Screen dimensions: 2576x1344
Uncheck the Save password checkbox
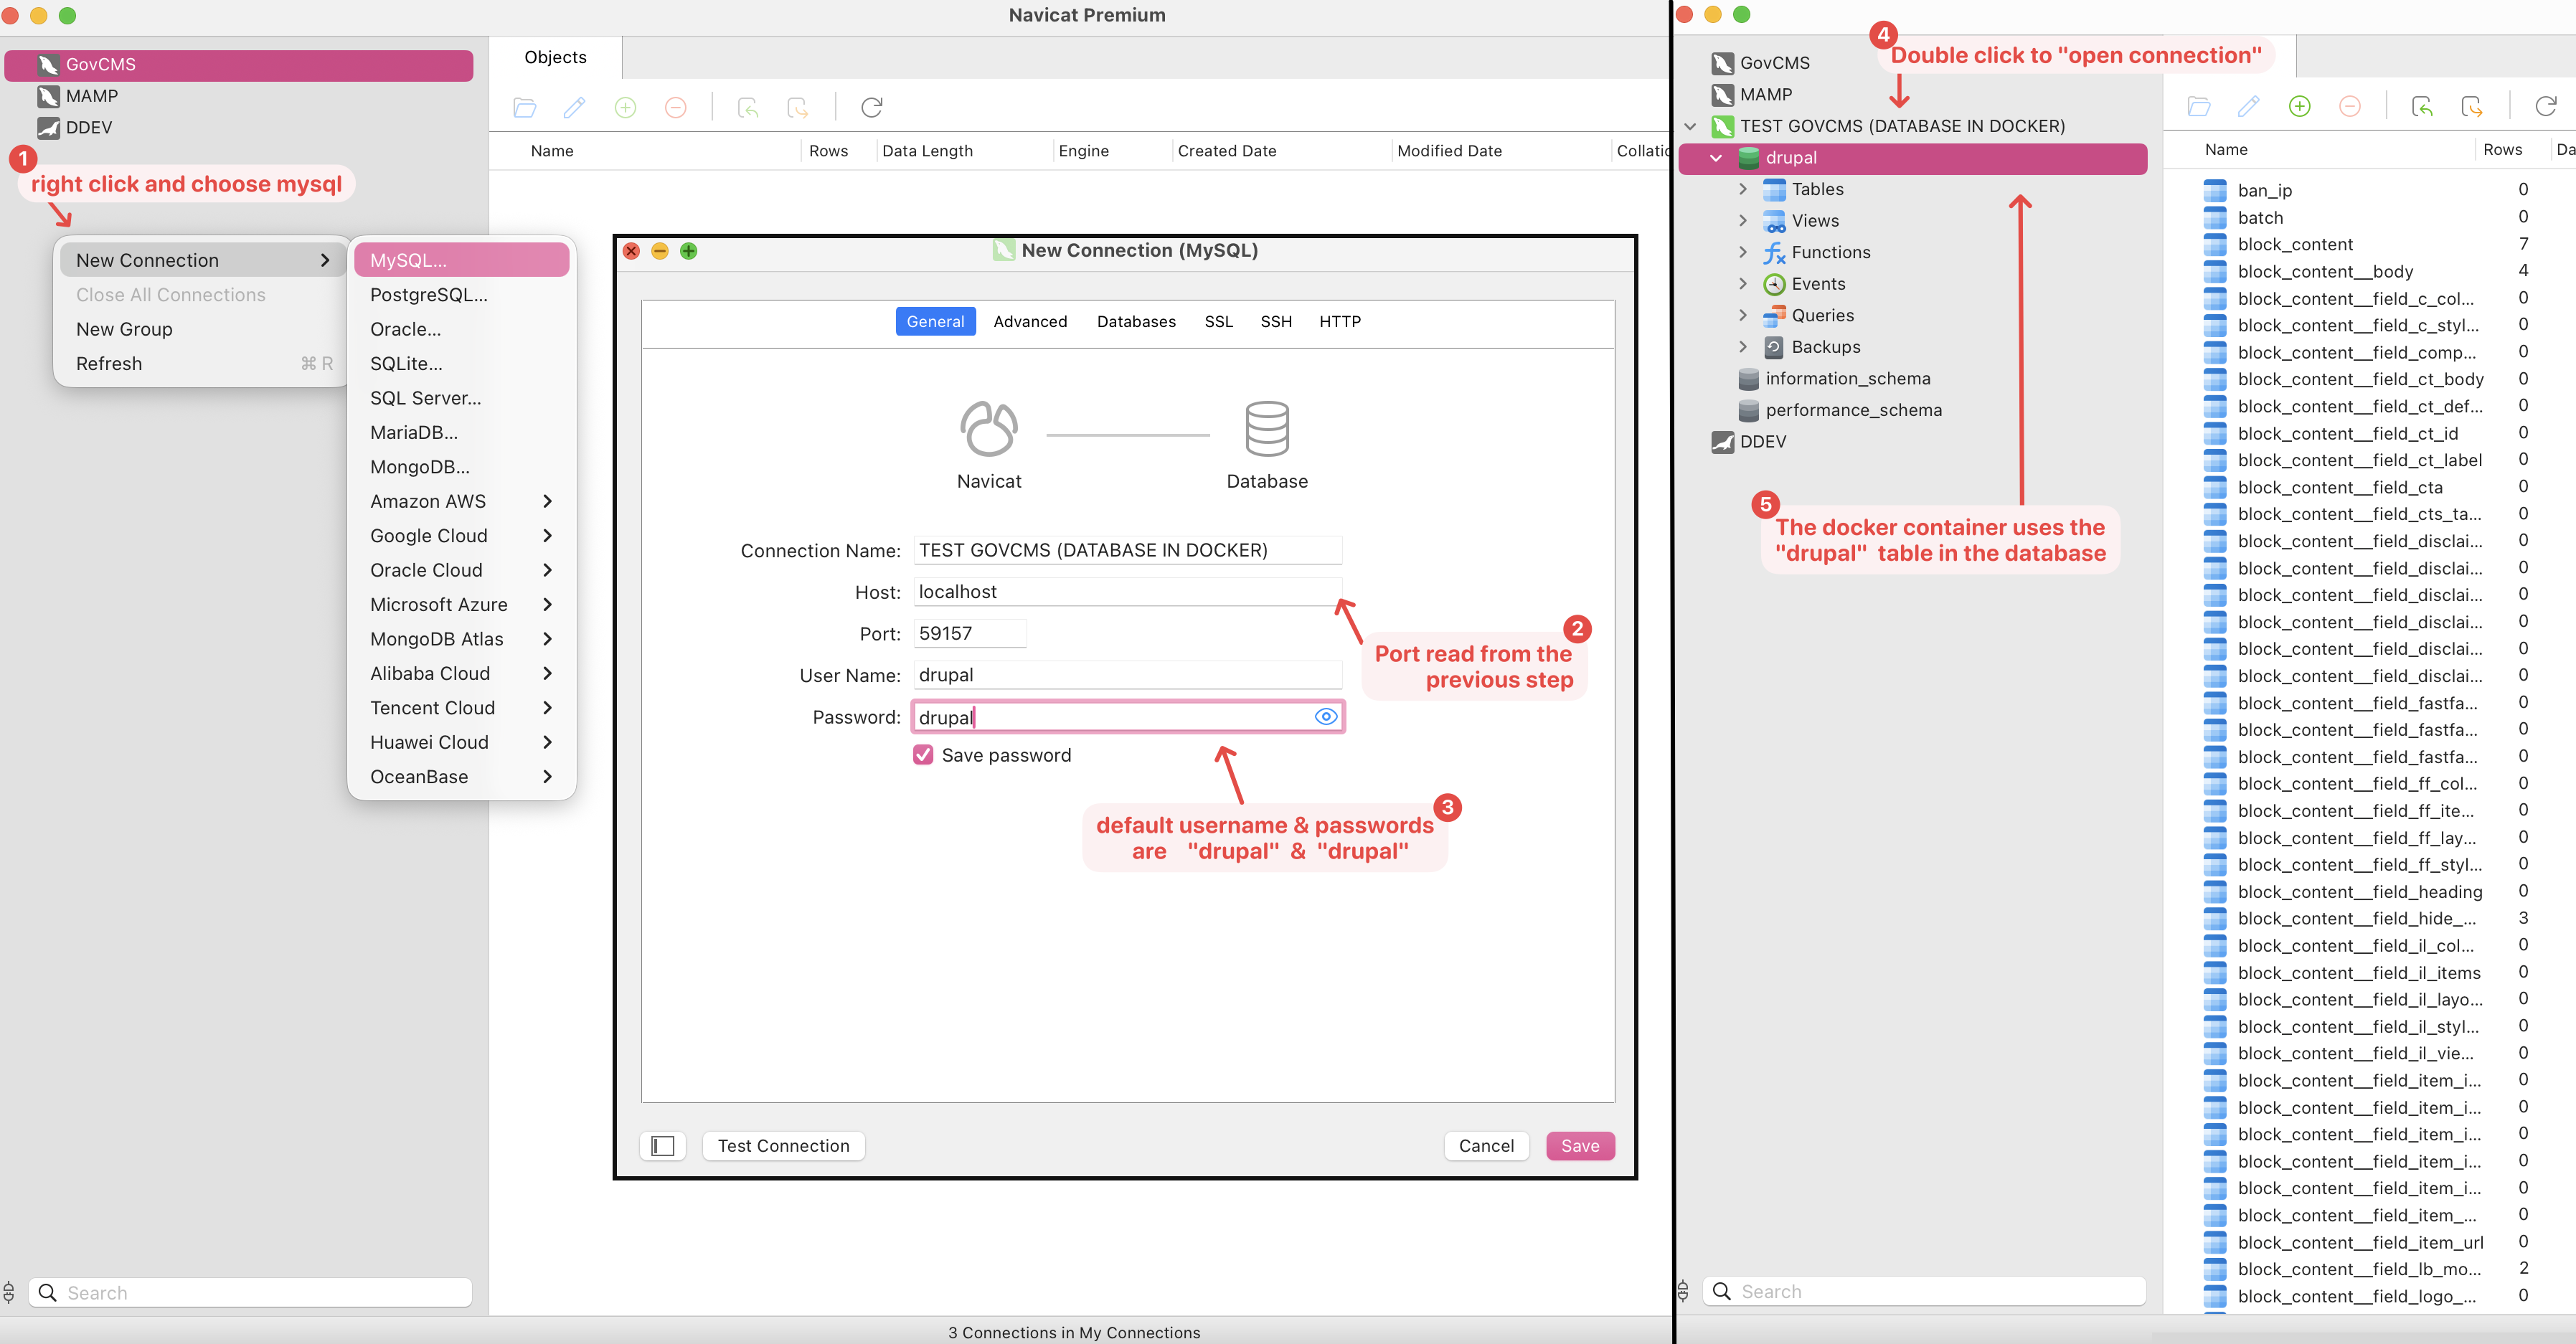click(923, 755)
